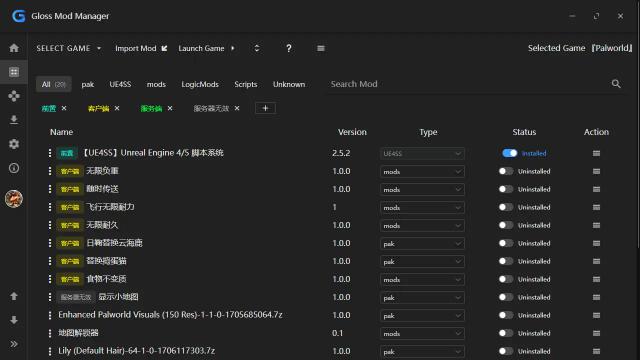Enable the 瞬时传送 mod toggle
The image size is (640, 360).
tap(506, 189)
